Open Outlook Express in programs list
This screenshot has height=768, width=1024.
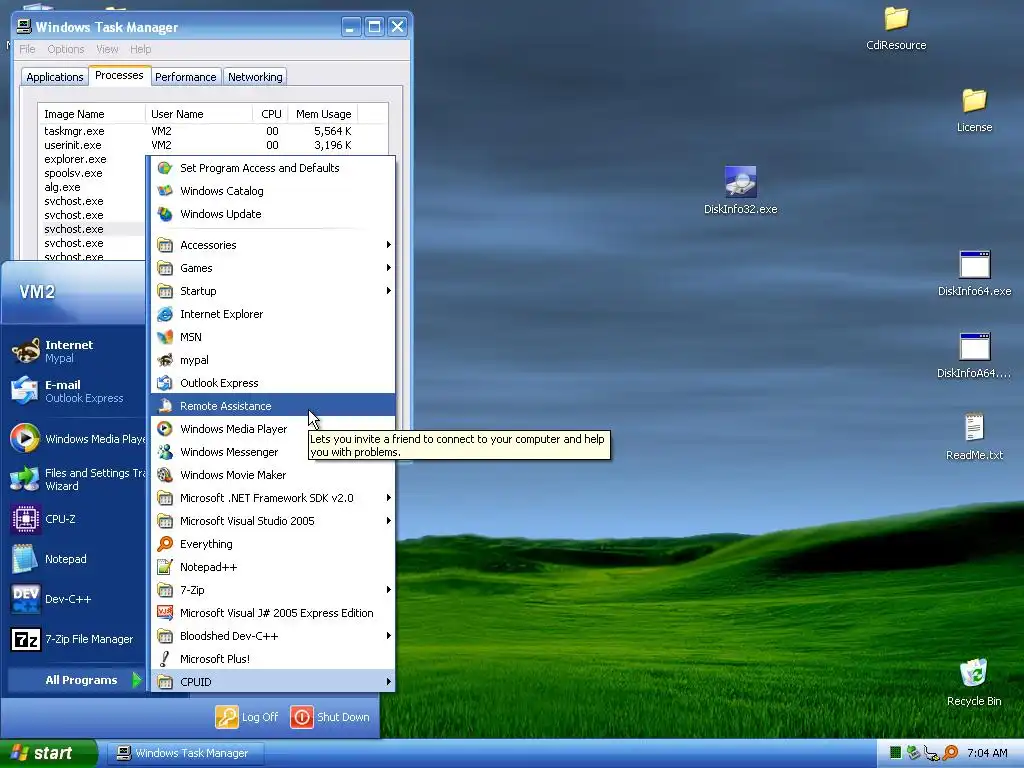click(x=273, y=383)
